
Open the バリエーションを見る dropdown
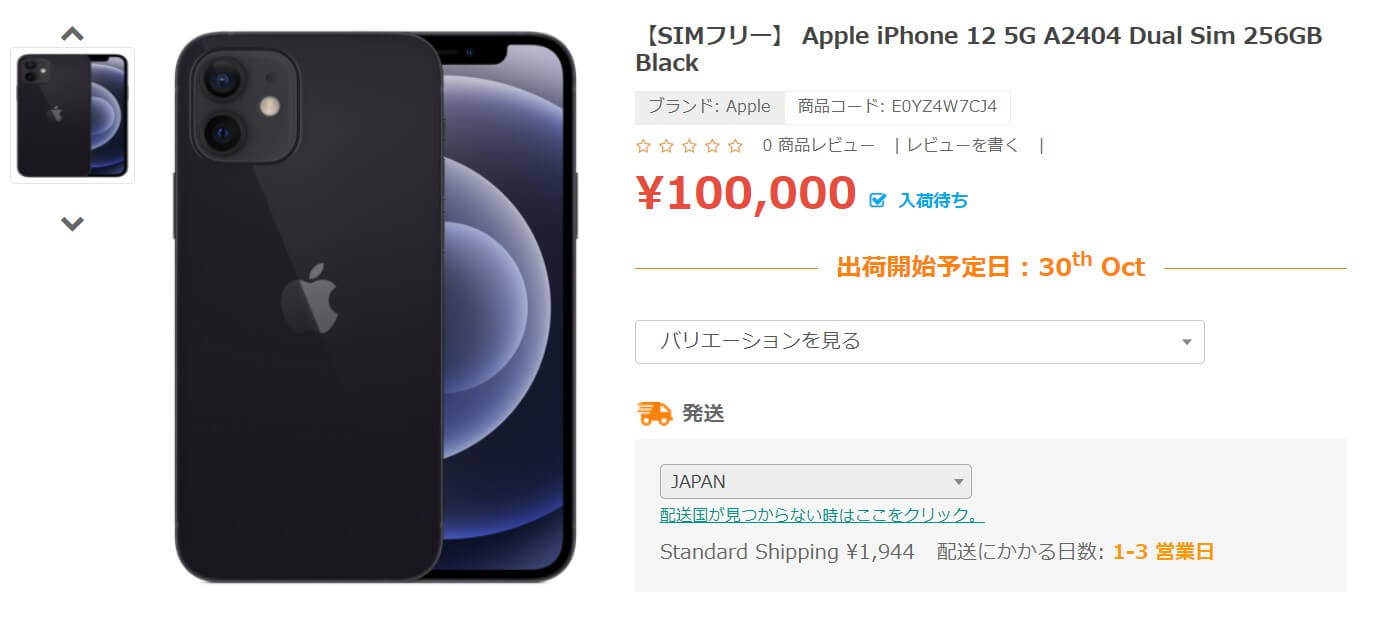(919, 341)
